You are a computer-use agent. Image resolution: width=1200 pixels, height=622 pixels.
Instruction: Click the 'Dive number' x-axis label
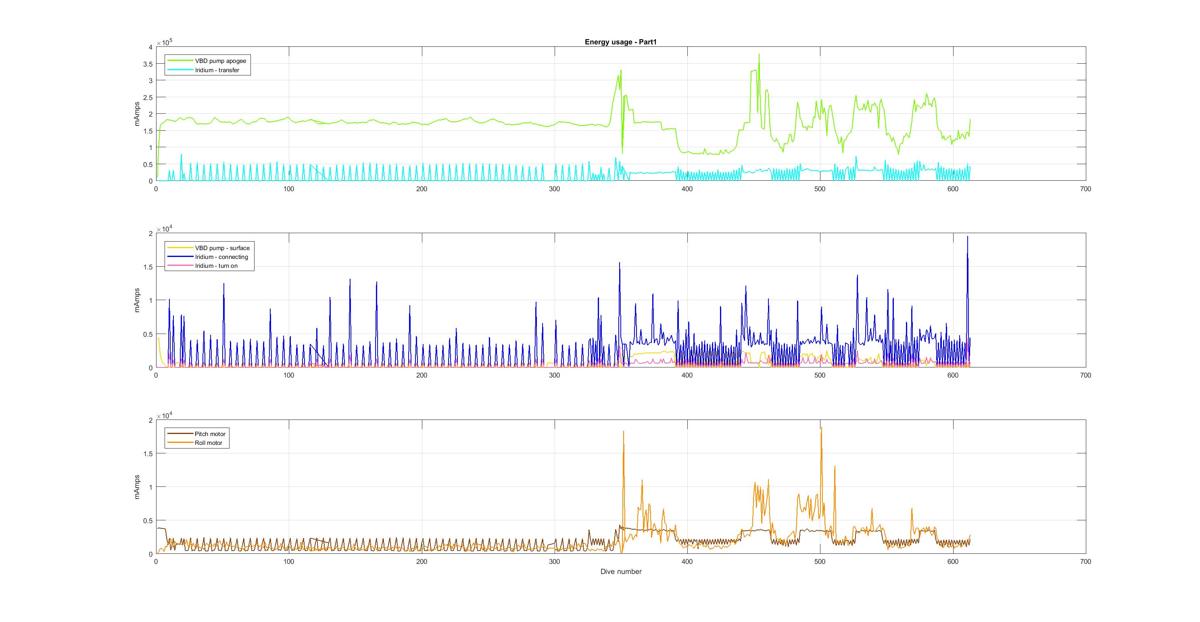[x=620, y=572]
